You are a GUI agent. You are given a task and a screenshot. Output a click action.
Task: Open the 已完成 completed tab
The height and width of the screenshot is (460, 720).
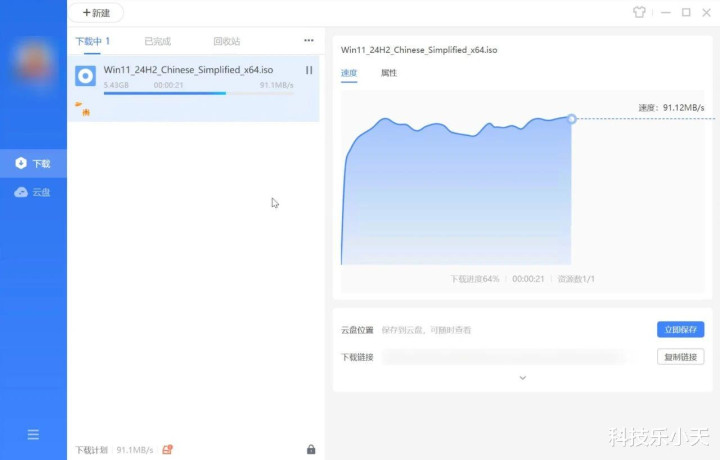pyautogui.click(x=158, y=41)
